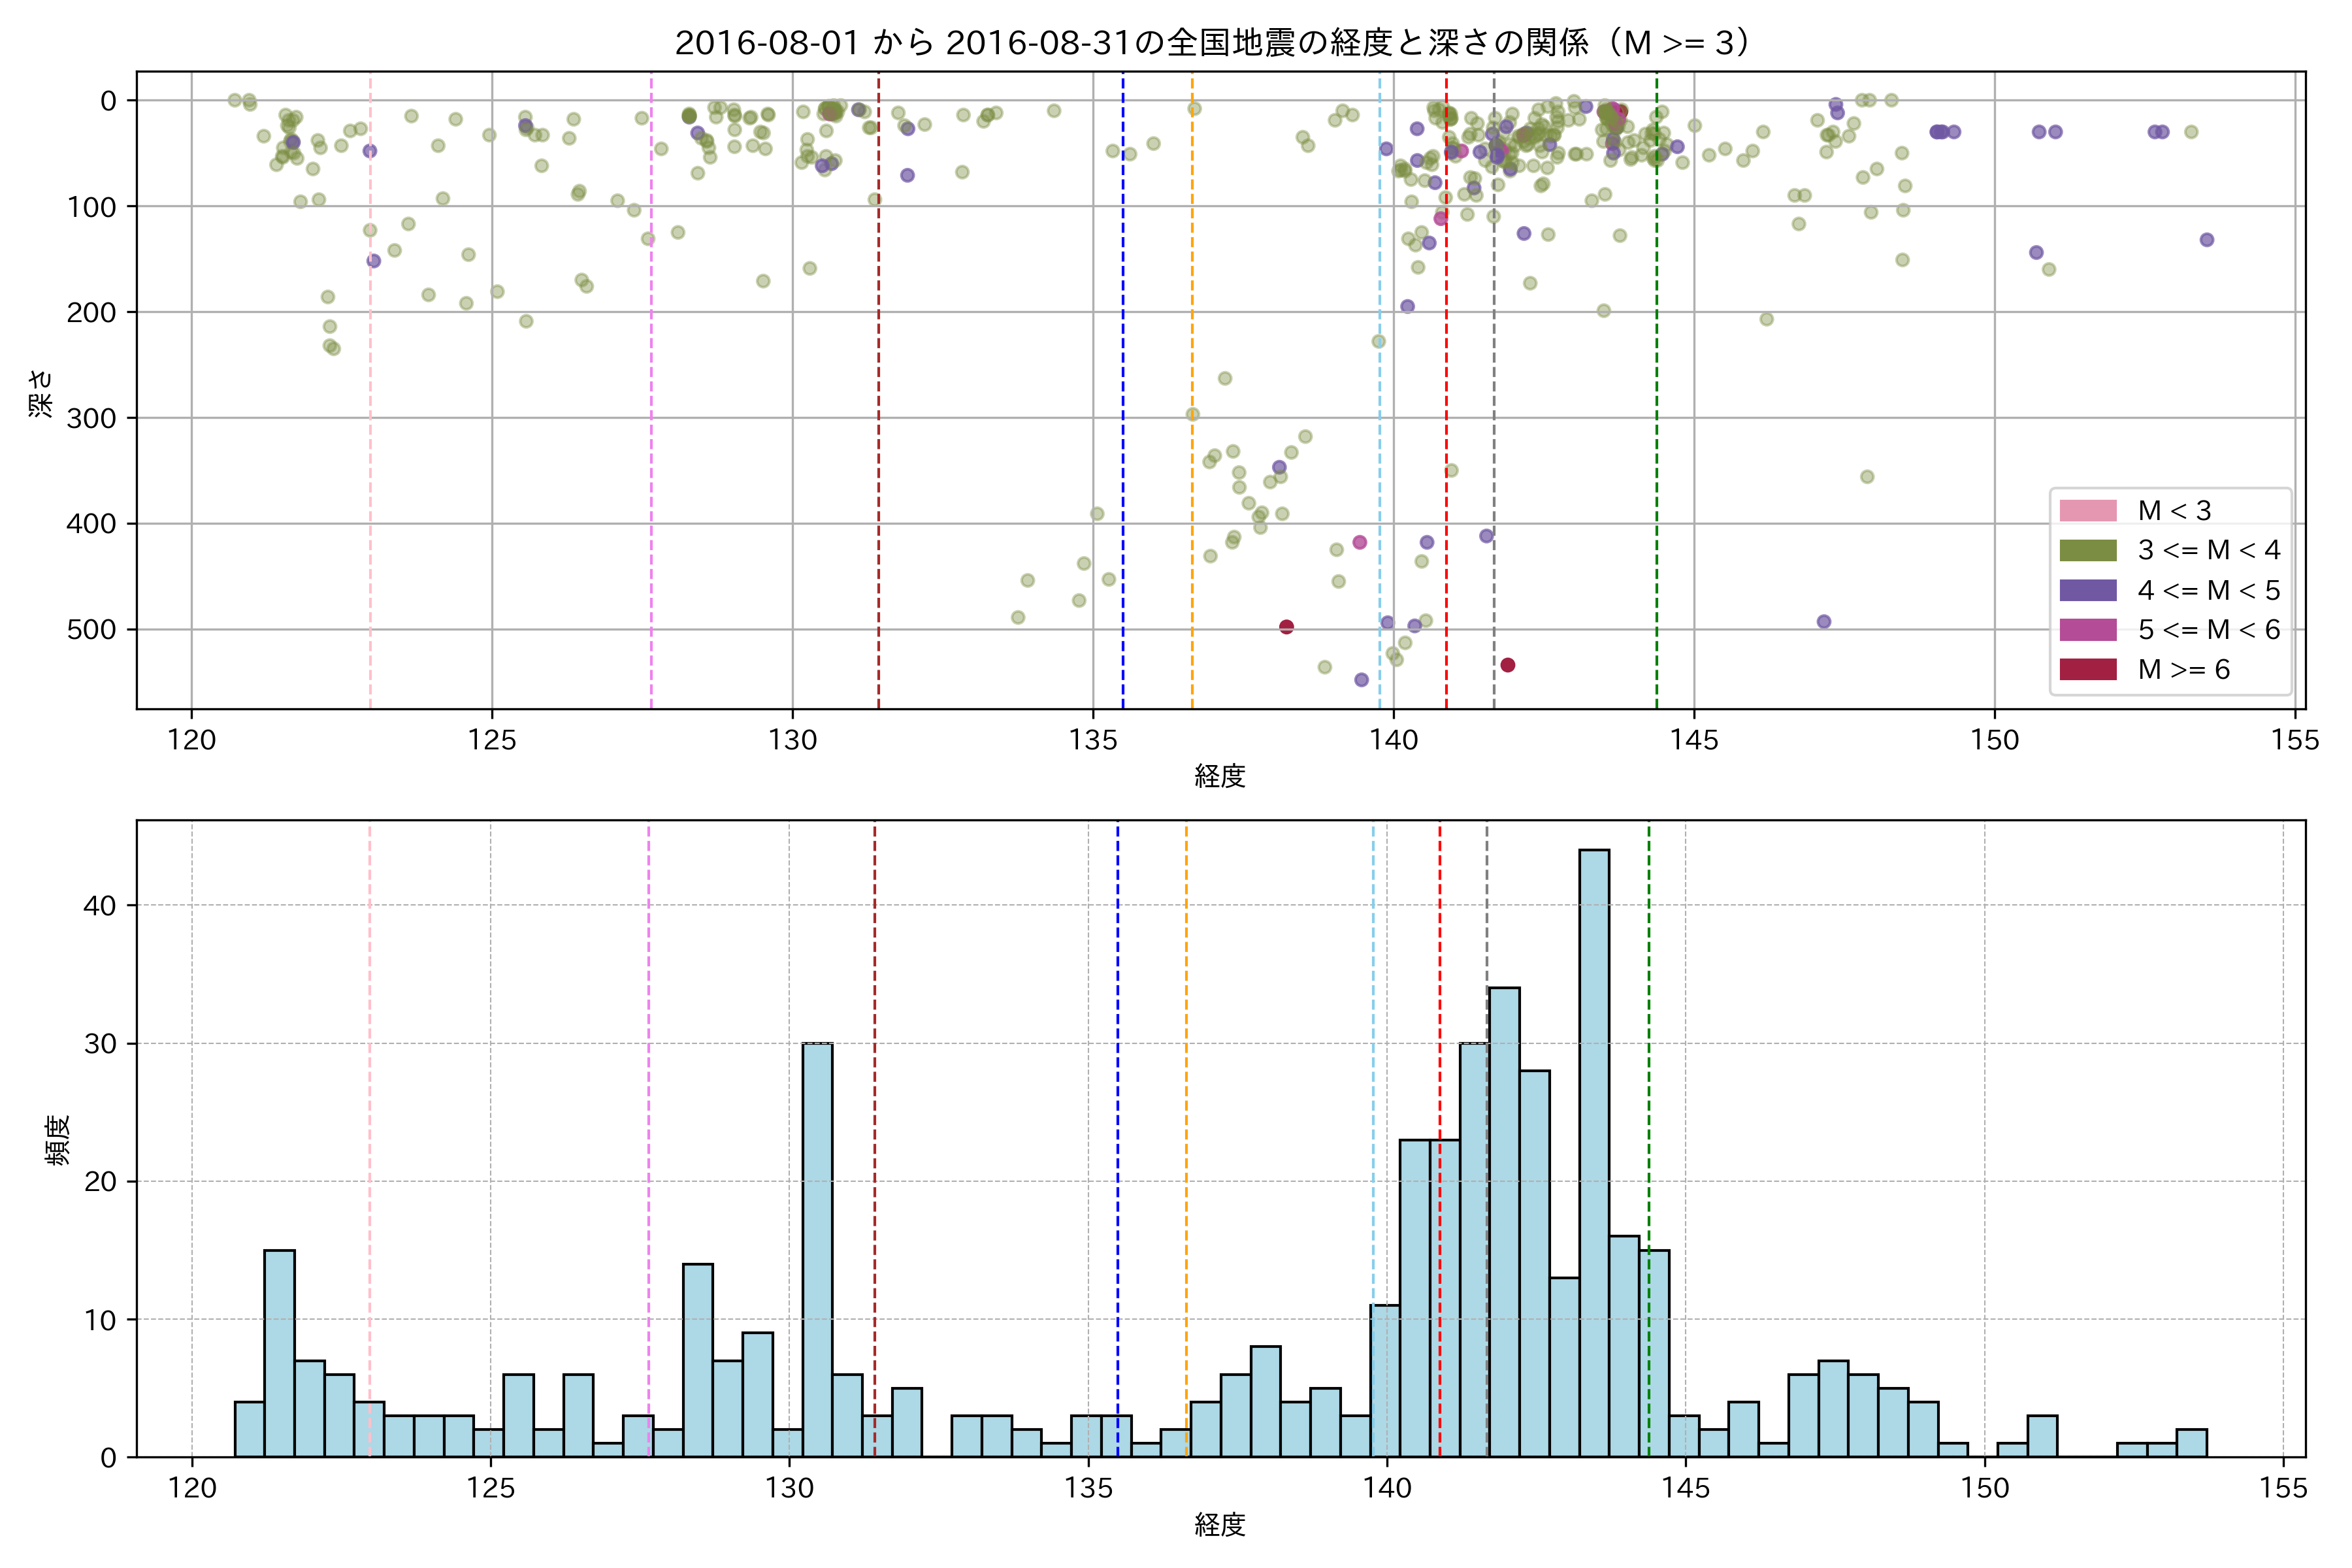
Task: Click the magenta point near depth 420
Action: [1359, 542]
